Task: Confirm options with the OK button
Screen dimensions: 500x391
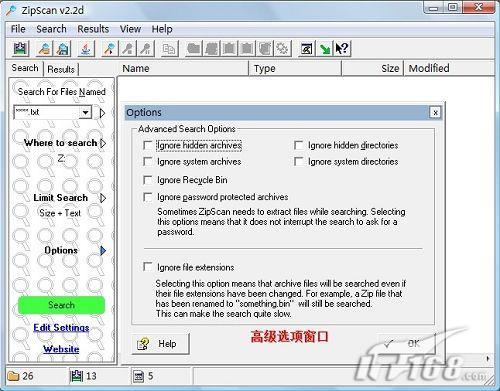Action: [407, 344]
